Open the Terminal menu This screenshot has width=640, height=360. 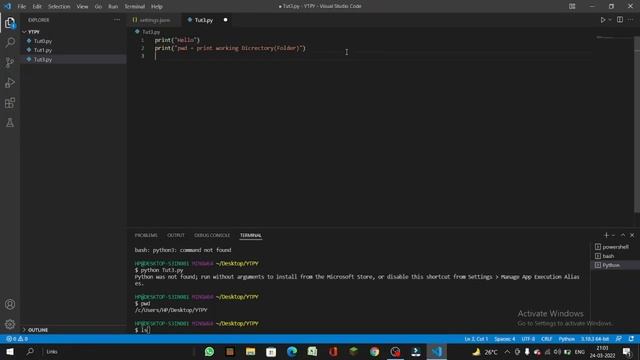(x=134, y=6)
